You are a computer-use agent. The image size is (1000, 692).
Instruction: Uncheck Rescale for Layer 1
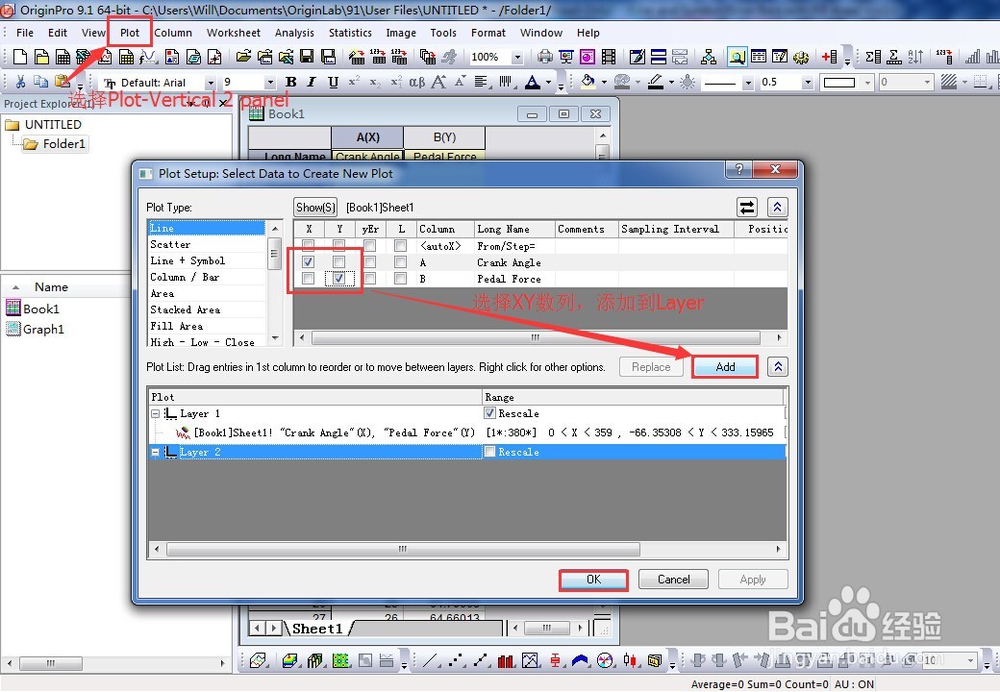[x=490, y=413]
